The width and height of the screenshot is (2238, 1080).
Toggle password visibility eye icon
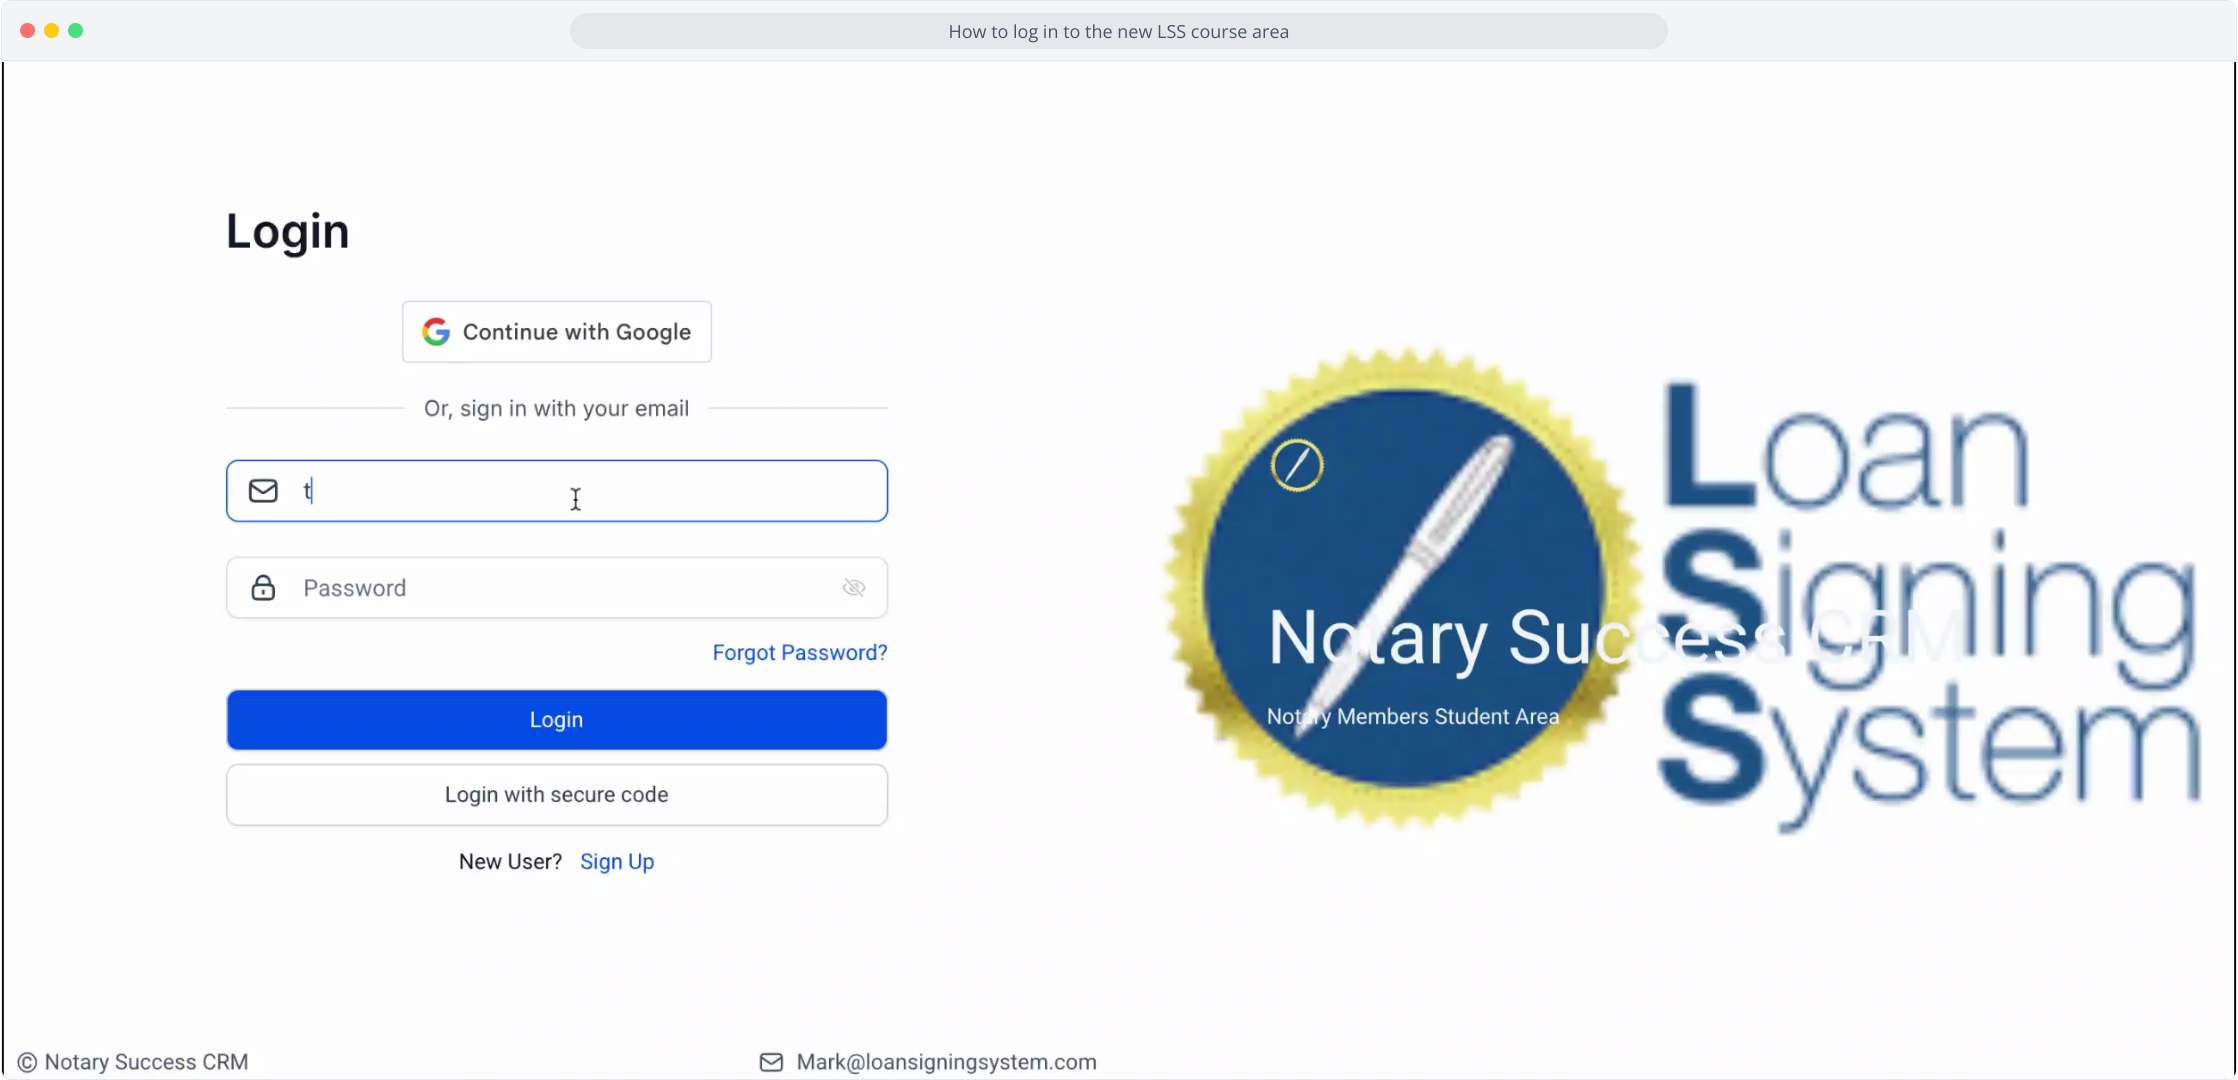pyautogui.click(x=853, y=588)
